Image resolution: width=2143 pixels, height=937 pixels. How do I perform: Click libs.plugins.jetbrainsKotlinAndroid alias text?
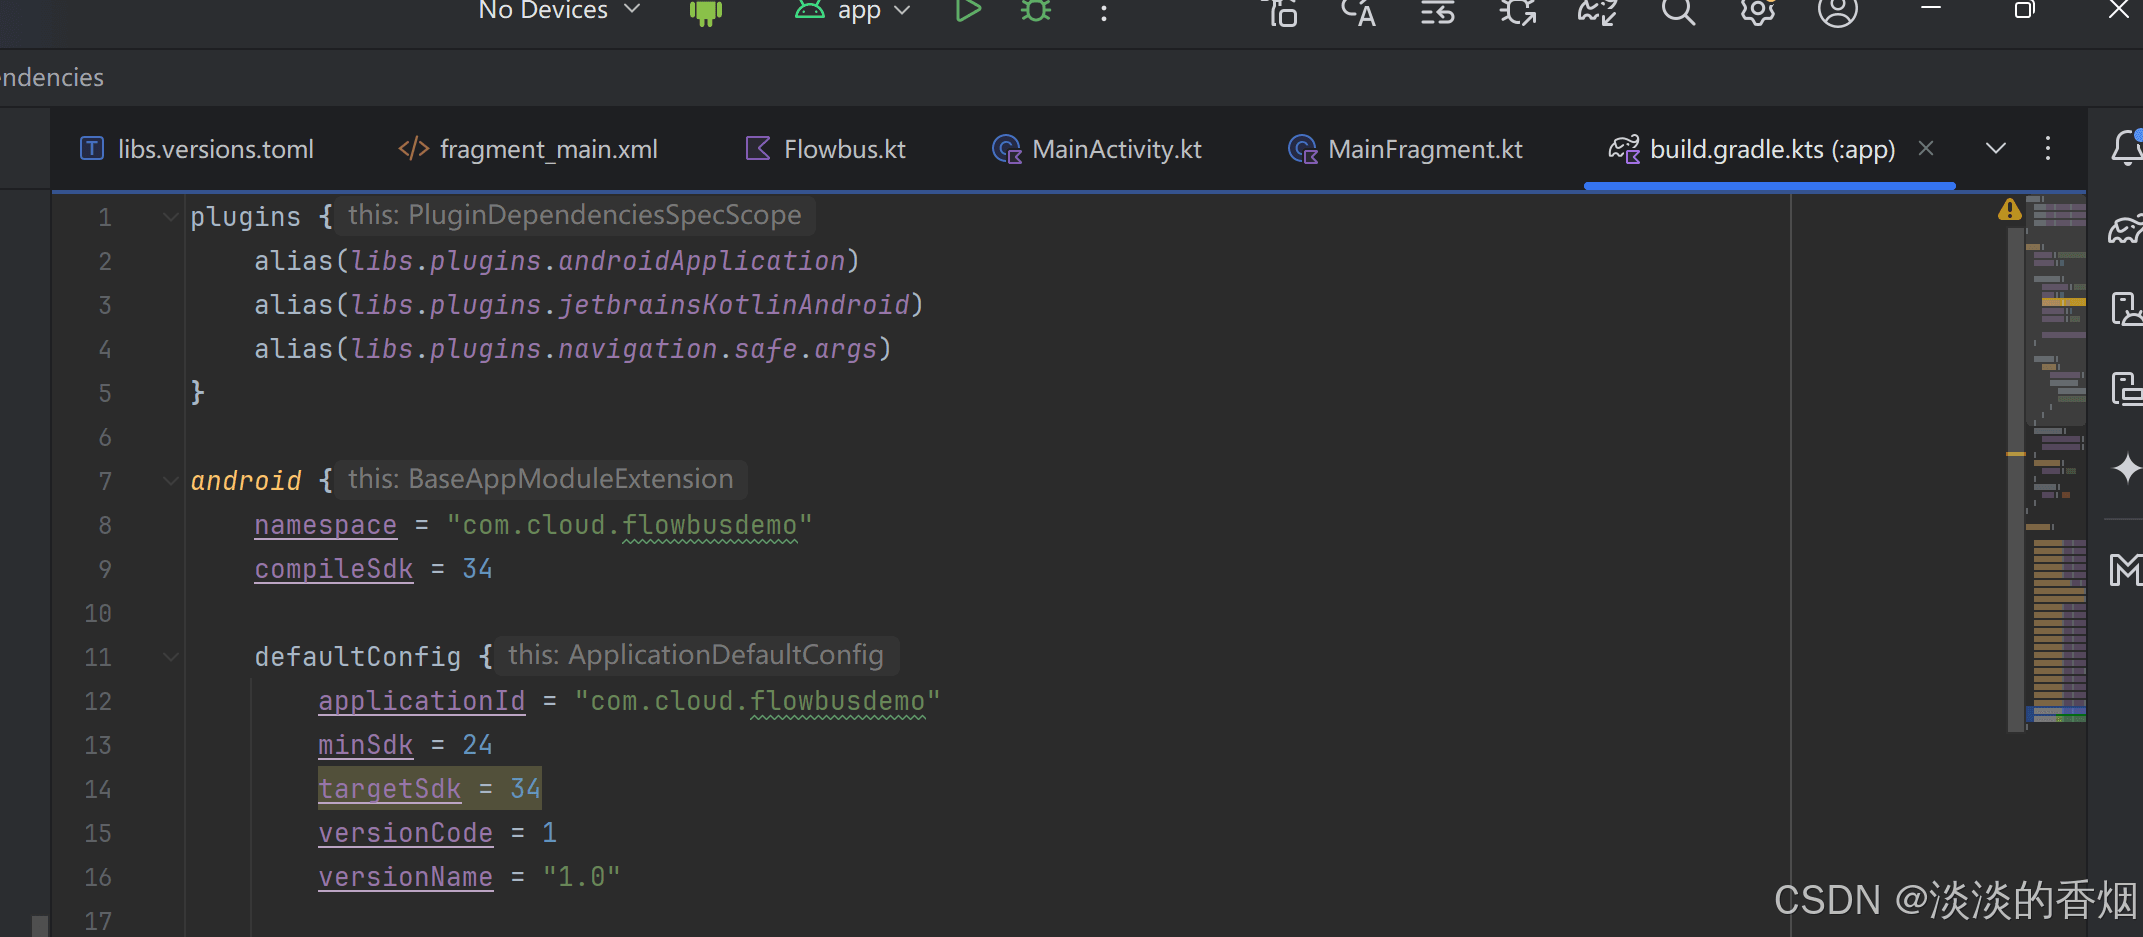[x=630, y=305]
